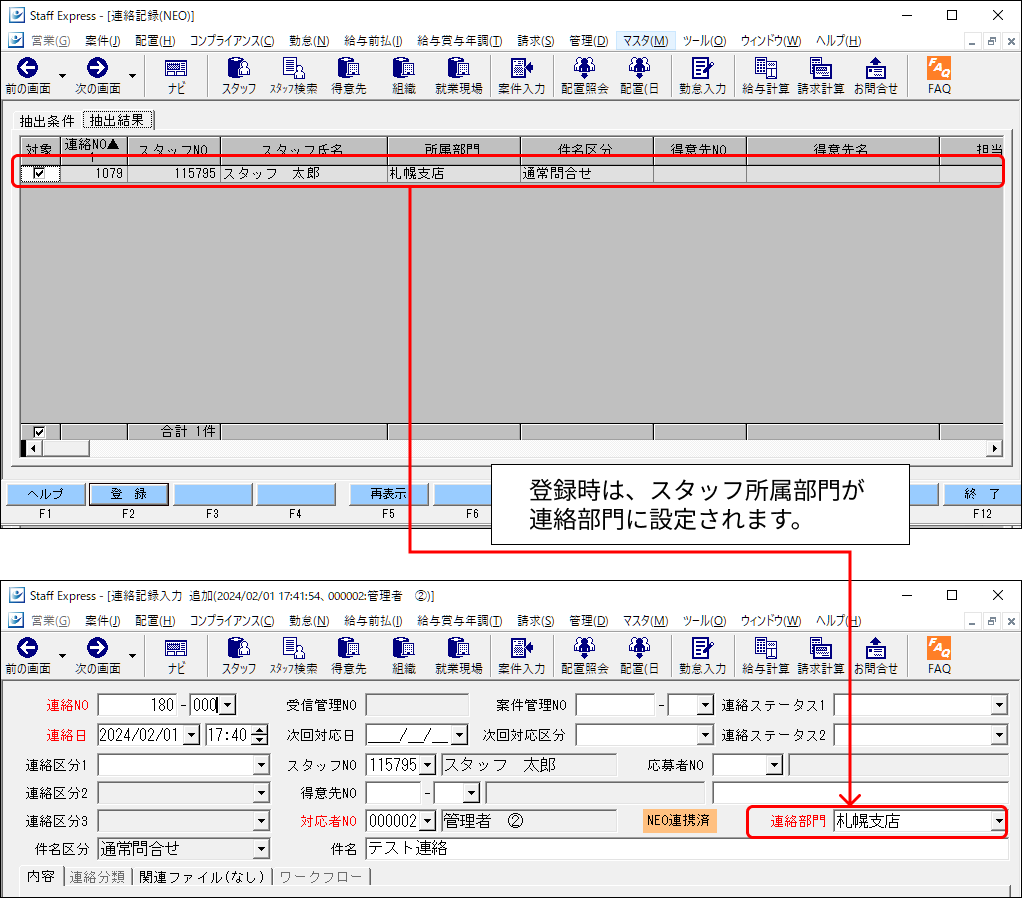The height and width of the screenshot is (898, 1022).
Task: Open お問合せ in 連絡記録(NEO) toolbar
Action: (875, 76)
